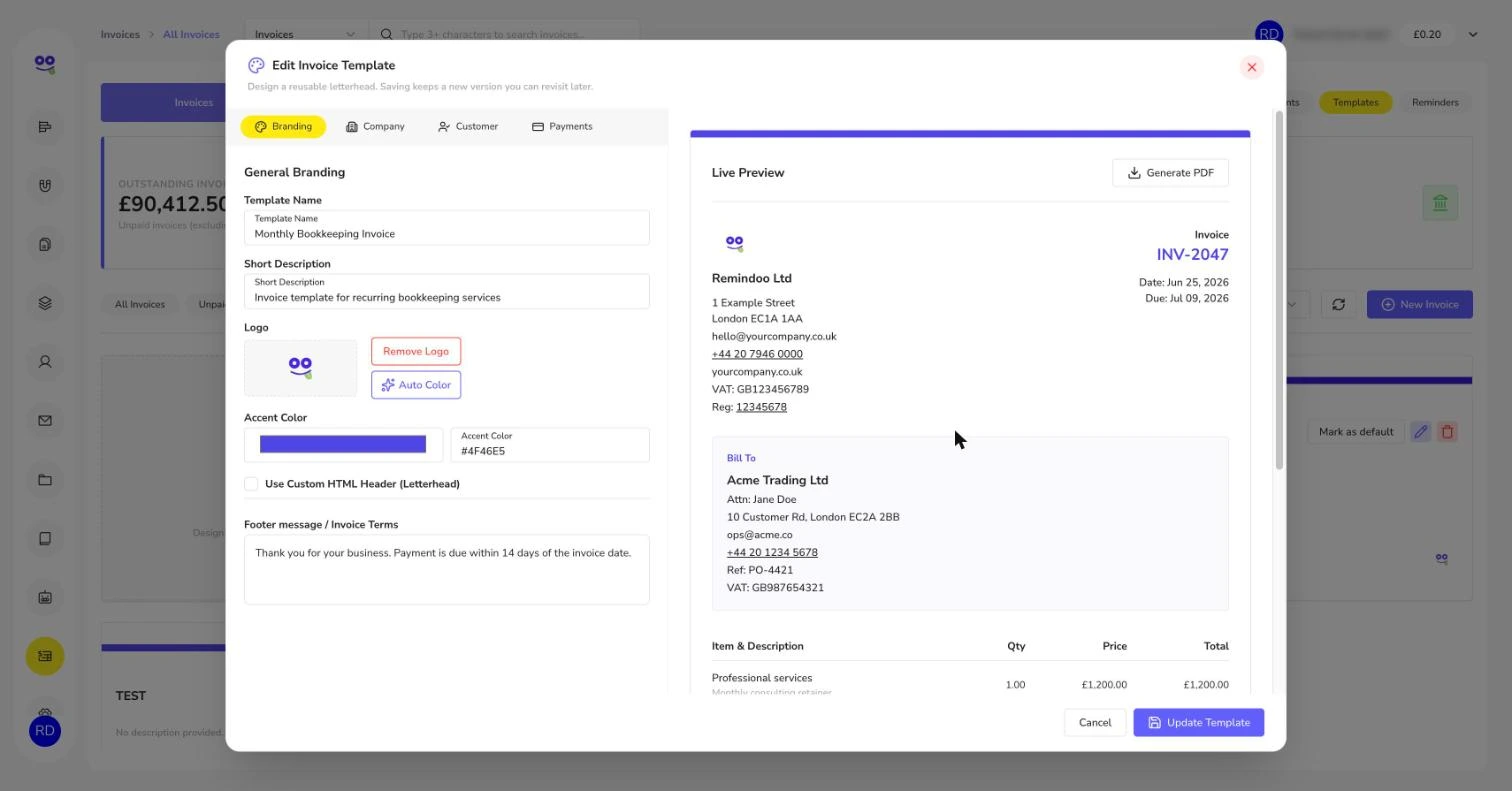1512x791 pixels.
Task: Click the Acme phone number +44 20 1234 5678
Action: tap(772, 552)
